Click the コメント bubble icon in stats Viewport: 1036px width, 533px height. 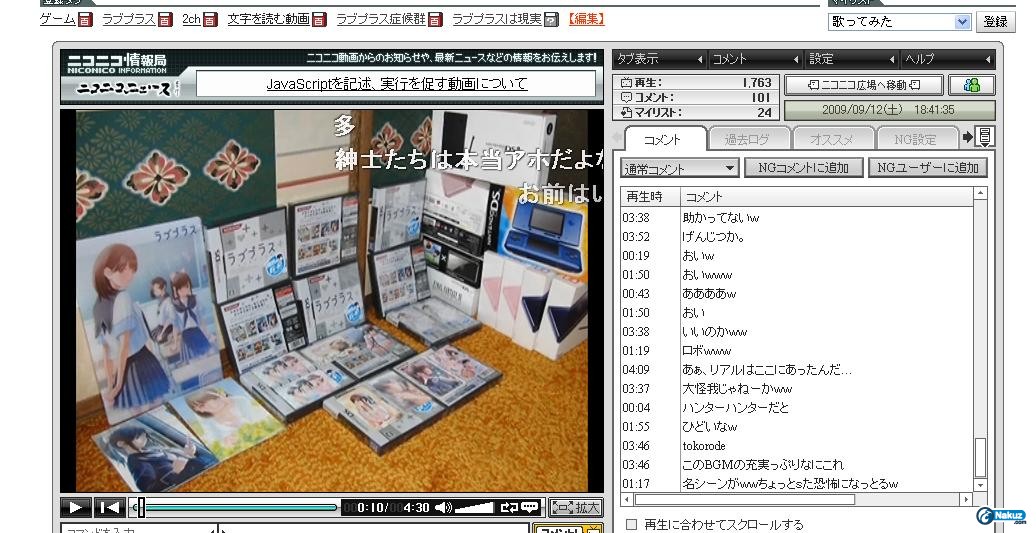[x=626, y=98]
